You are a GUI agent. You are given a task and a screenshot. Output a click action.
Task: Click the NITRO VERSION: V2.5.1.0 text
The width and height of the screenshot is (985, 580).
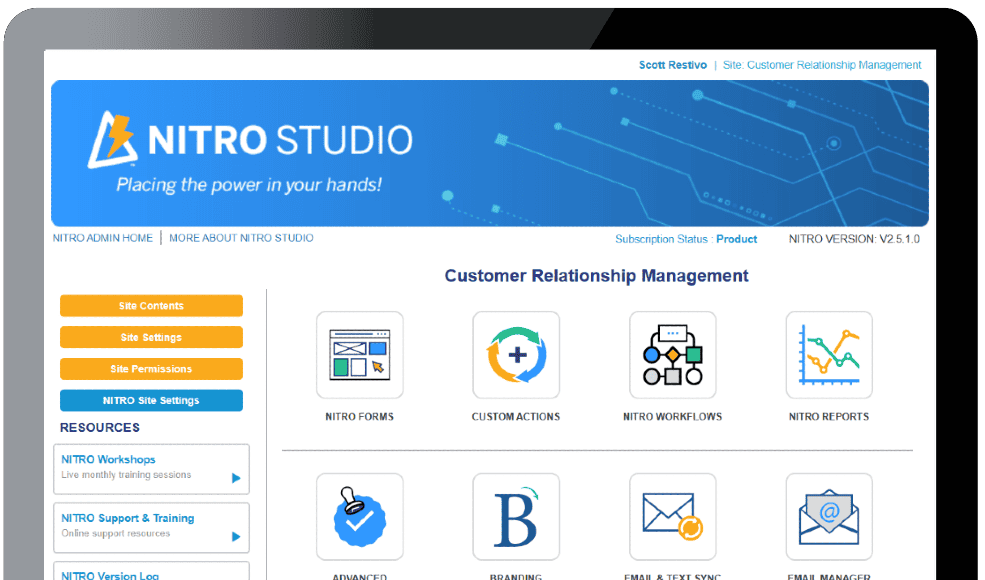pos(854,239)
